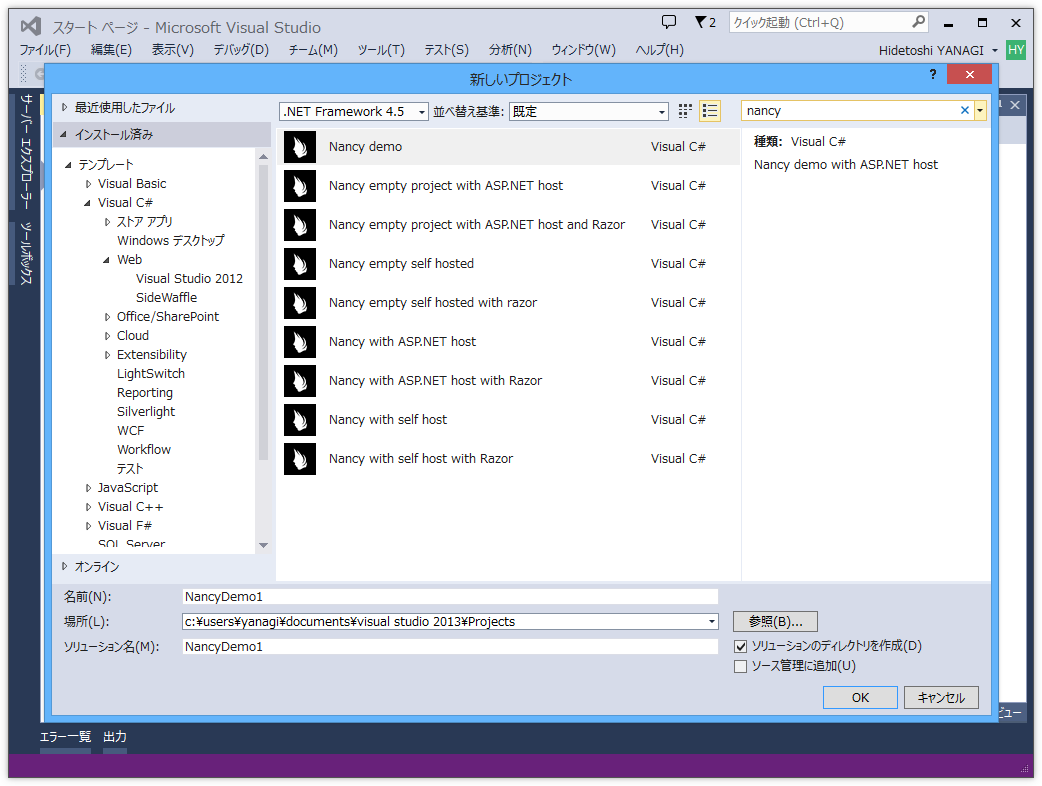This screenshot has width=1042, height=786.
Task: Collapse the Web node
Action: [x=106, y=260]
